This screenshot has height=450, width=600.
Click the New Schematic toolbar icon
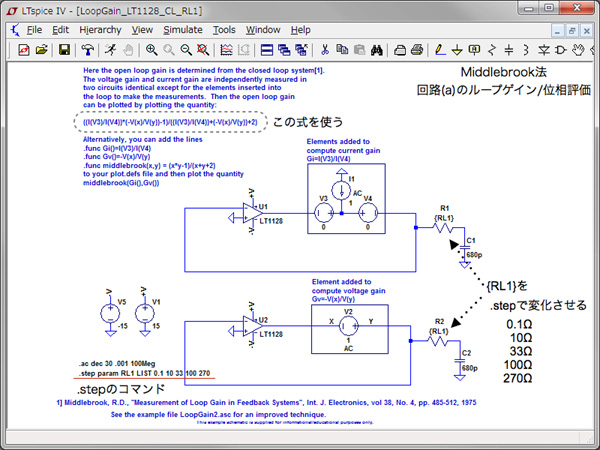pyautogui.click(x=20, y=49)
